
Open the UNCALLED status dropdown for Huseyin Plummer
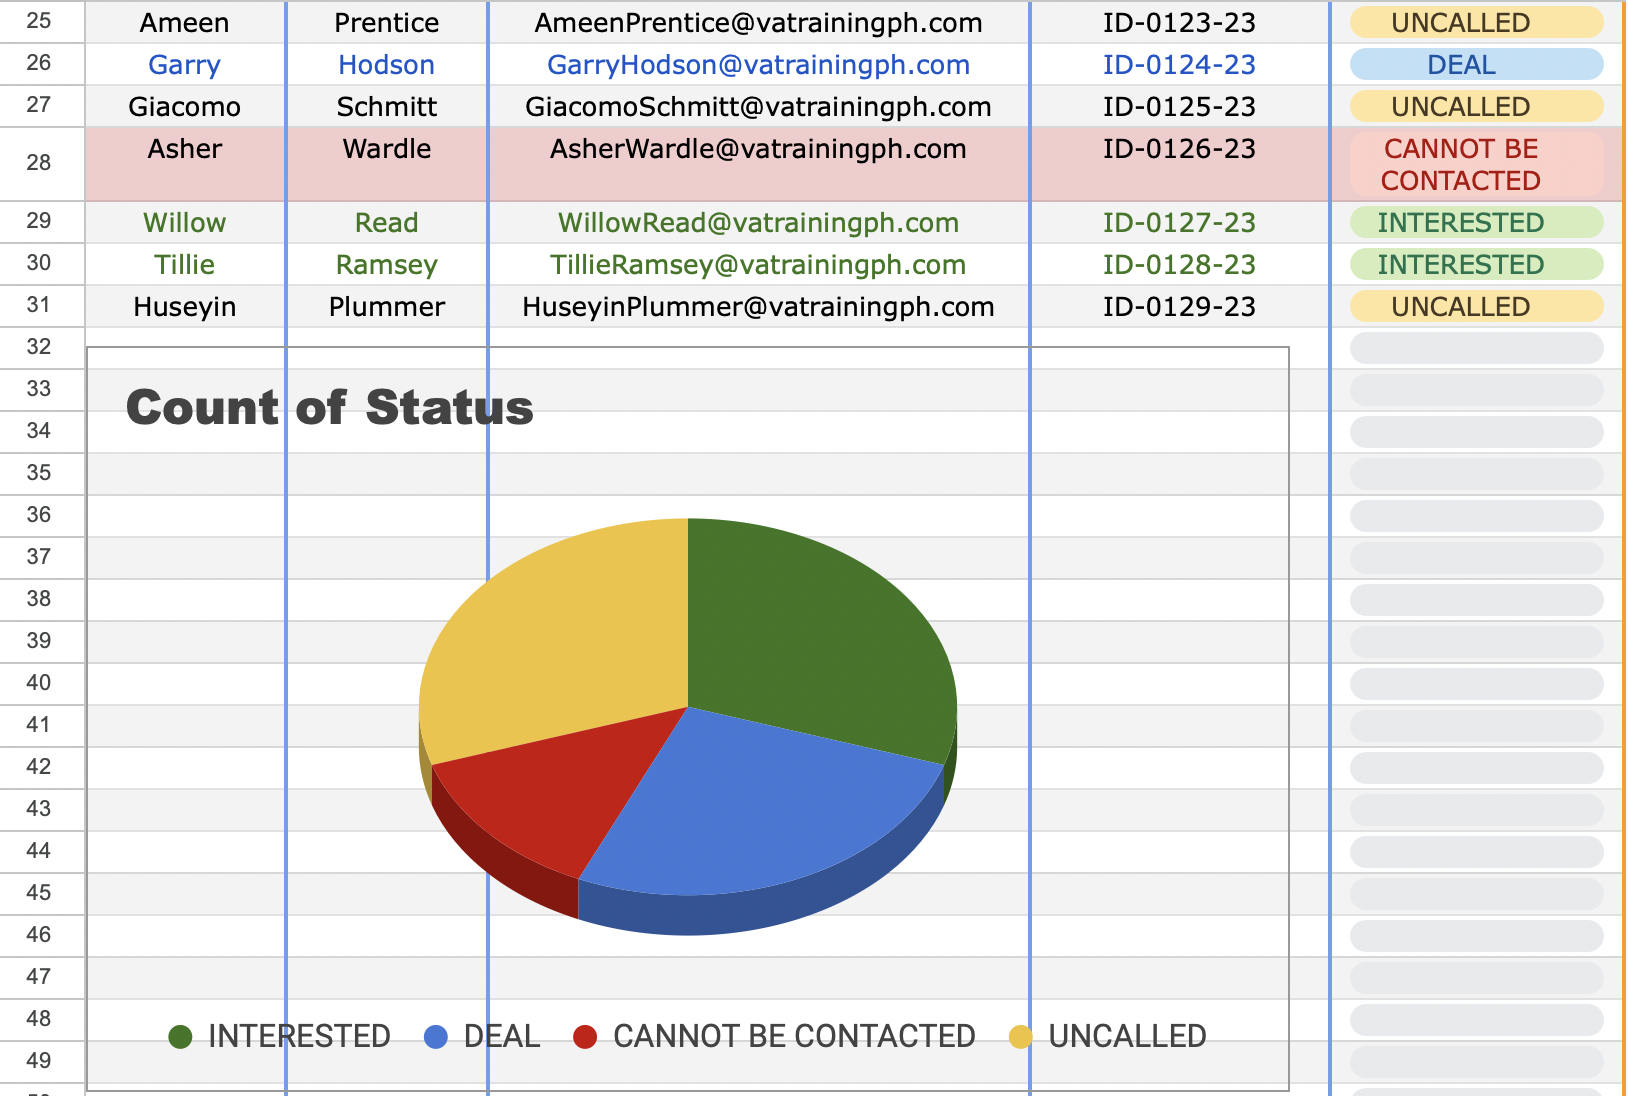coord(1476,307)
